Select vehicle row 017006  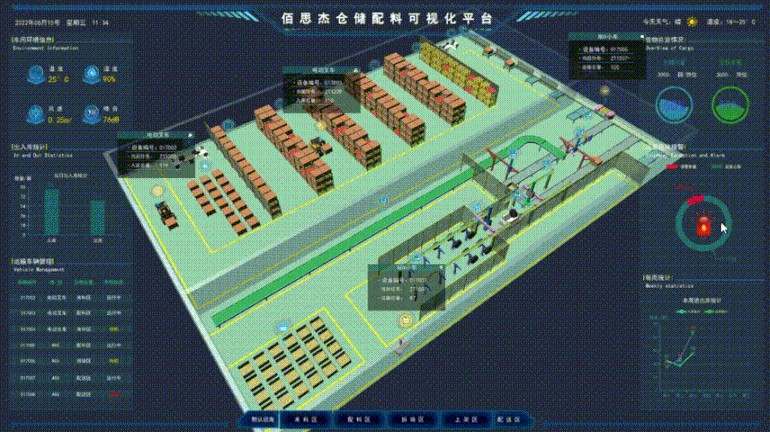tap(70, 361)
